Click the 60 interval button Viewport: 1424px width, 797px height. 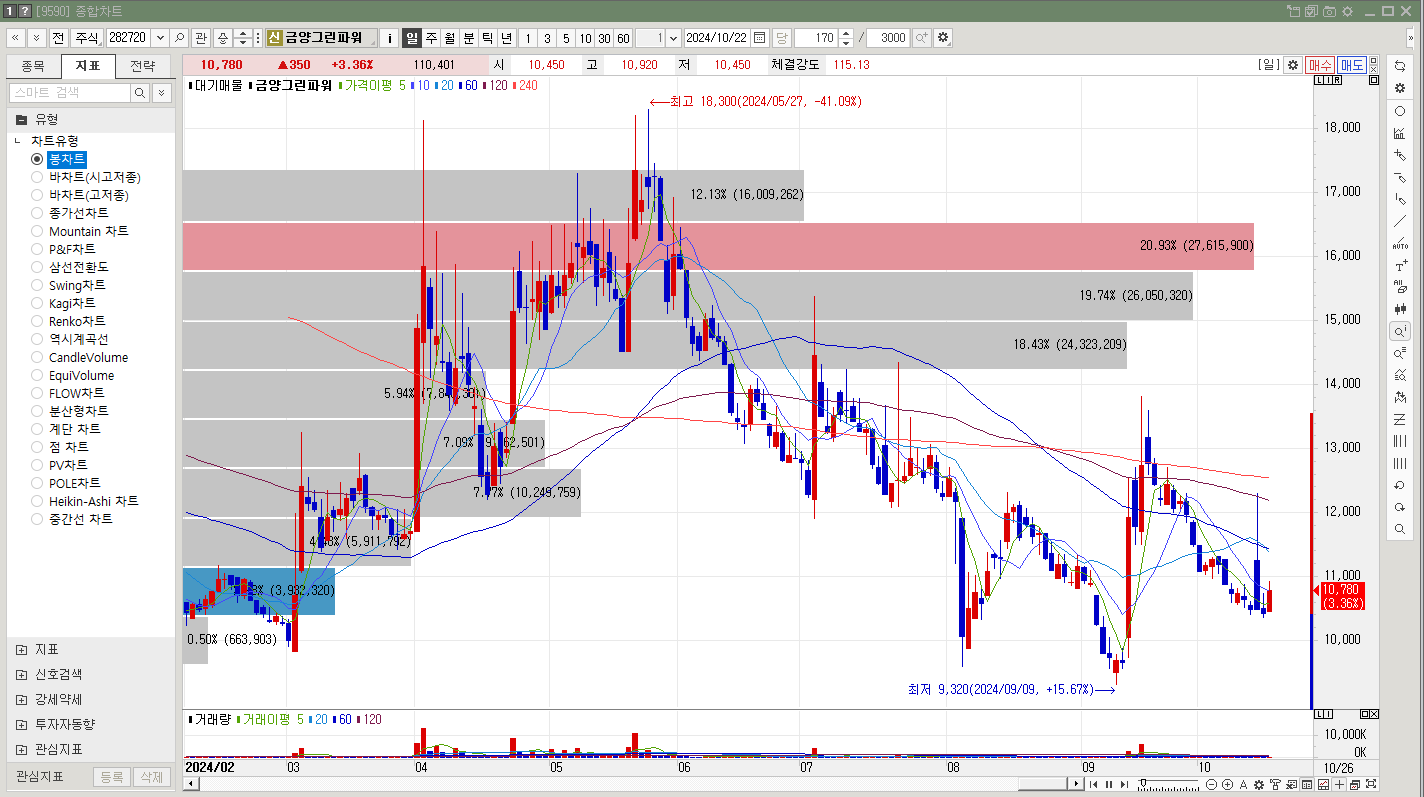[623, 38]
